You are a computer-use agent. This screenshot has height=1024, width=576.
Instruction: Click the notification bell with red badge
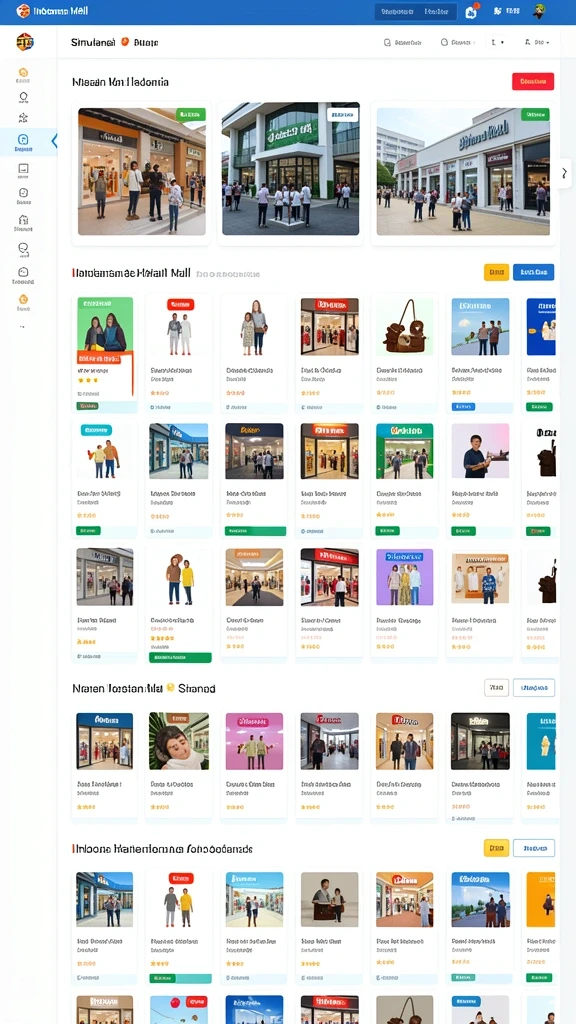point(471,11)
